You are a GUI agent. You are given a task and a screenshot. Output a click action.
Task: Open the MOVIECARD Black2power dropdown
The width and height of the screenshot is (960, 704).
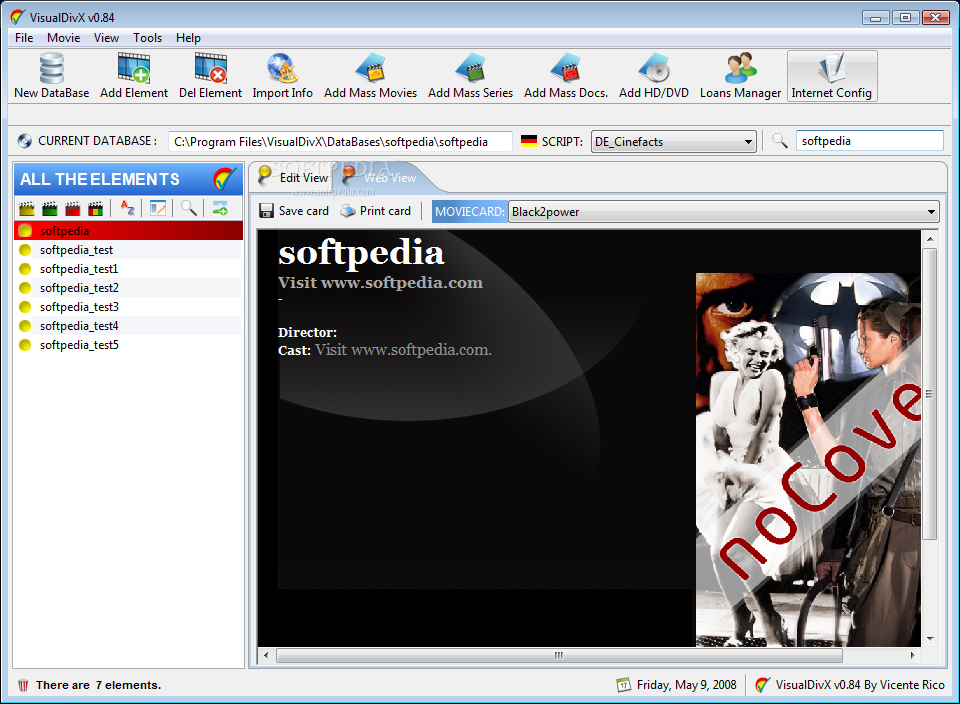724,212
